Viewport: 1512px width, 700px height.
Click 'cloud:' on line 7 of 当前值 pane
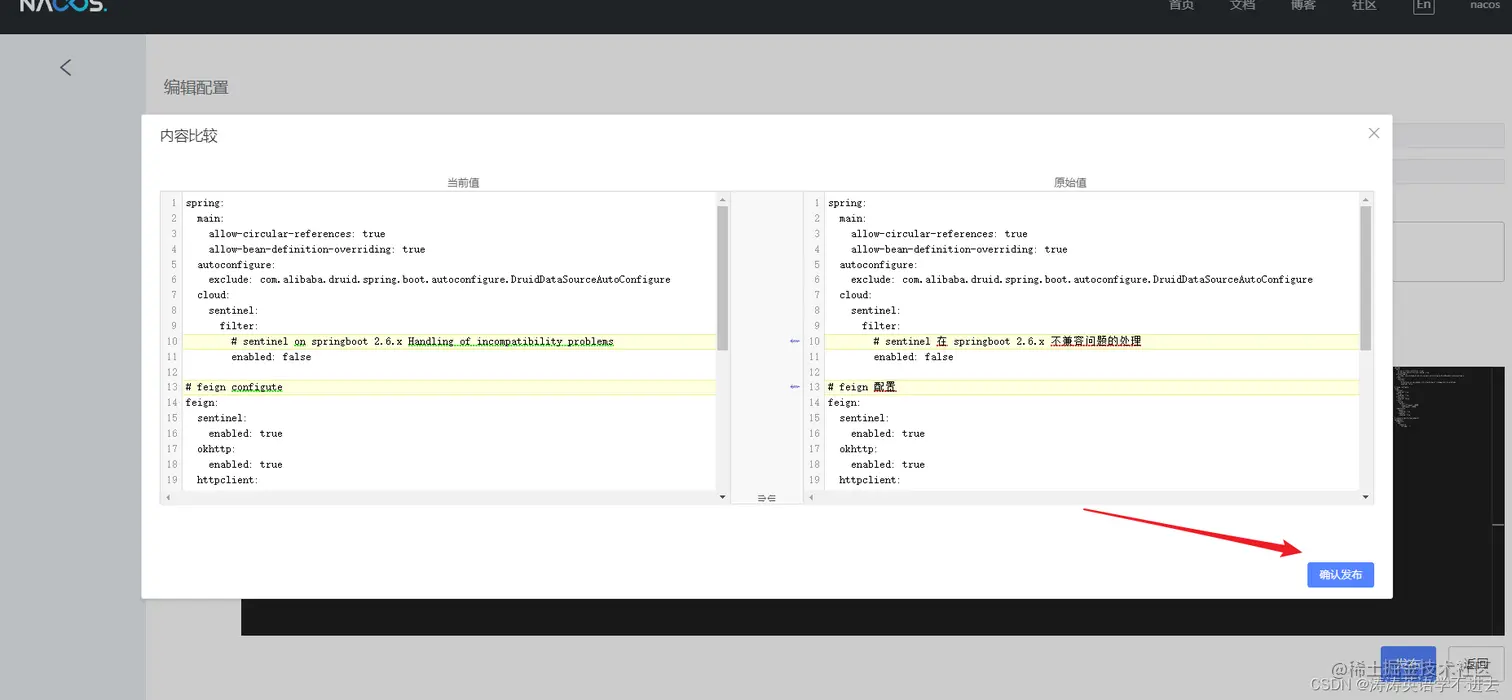[214, 295]
